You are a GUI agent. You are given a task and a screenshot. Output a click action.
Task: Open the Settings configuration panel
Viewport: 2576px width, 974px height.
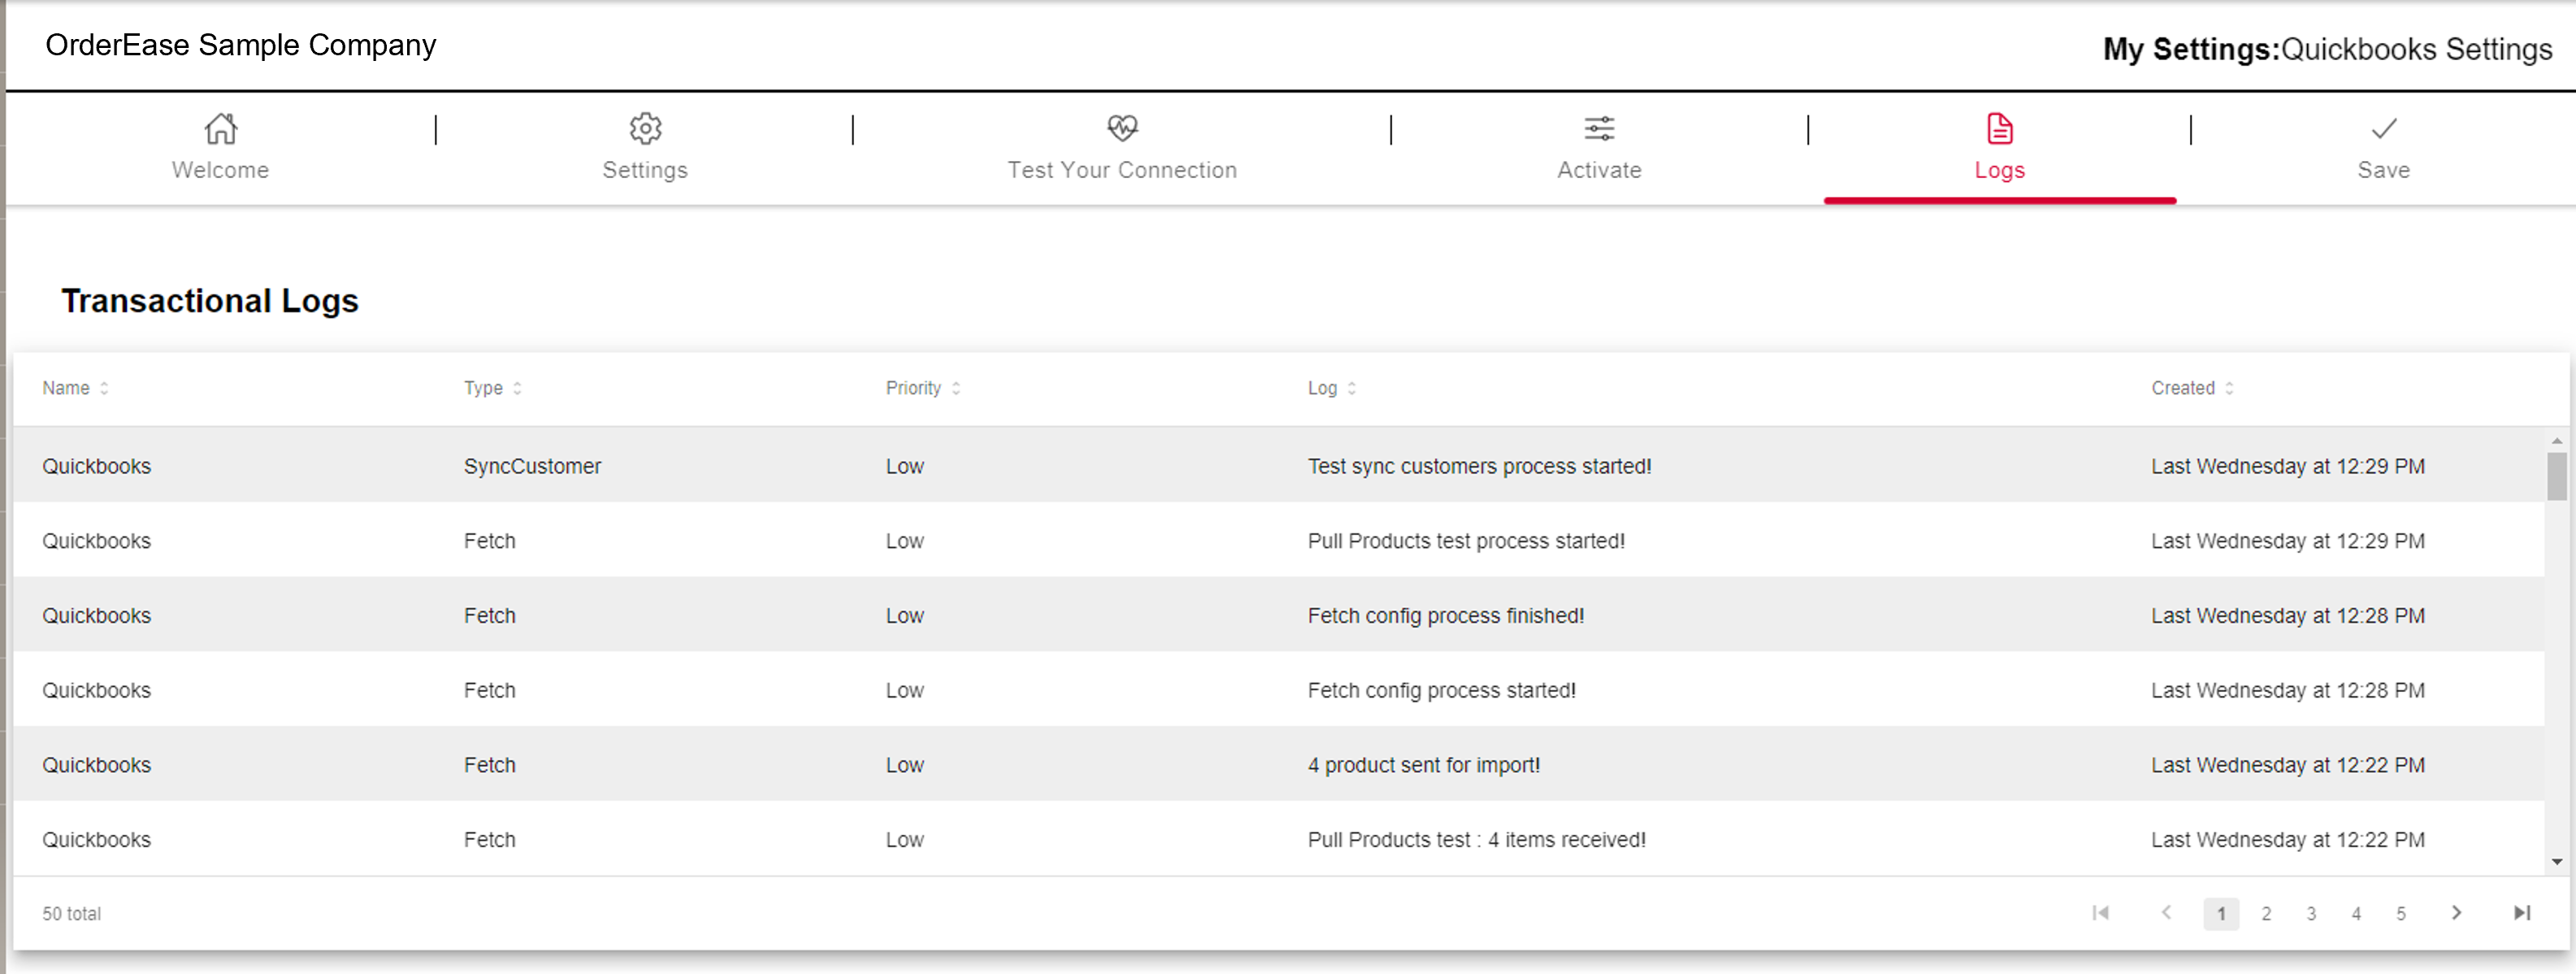644,146
